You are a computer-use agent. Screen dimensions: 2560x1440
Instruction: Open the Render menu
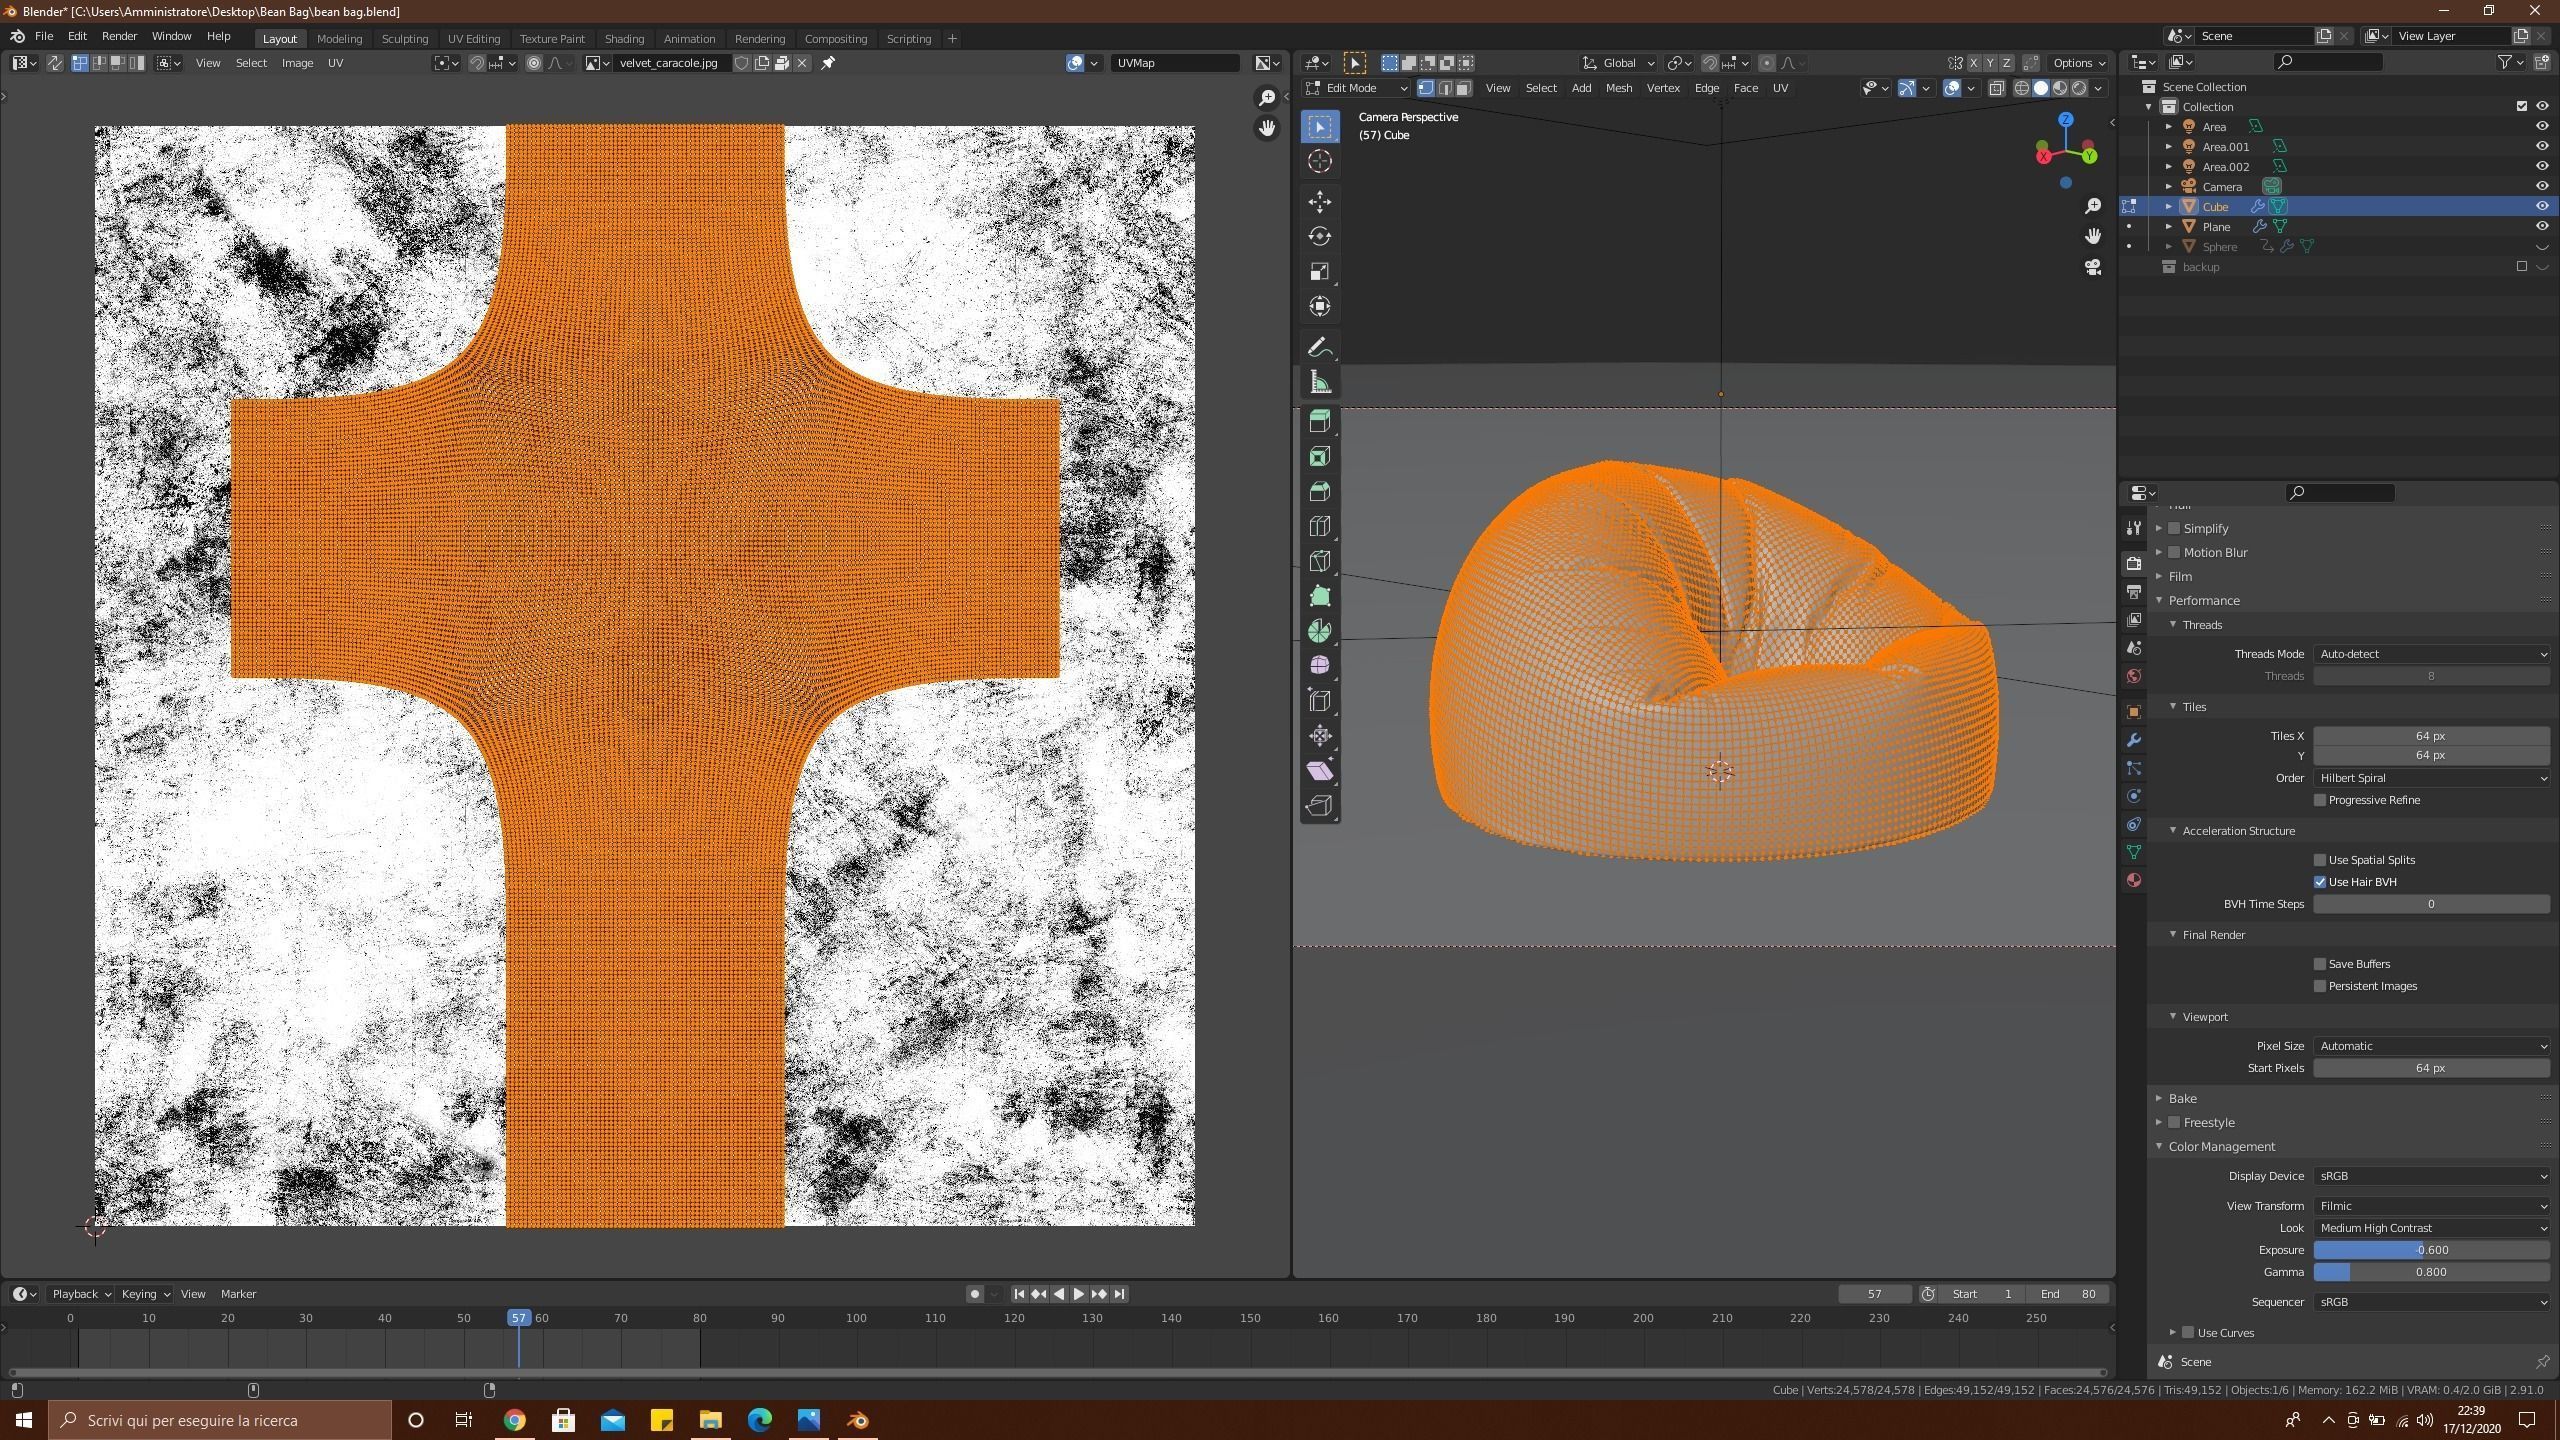coord(119,36)
